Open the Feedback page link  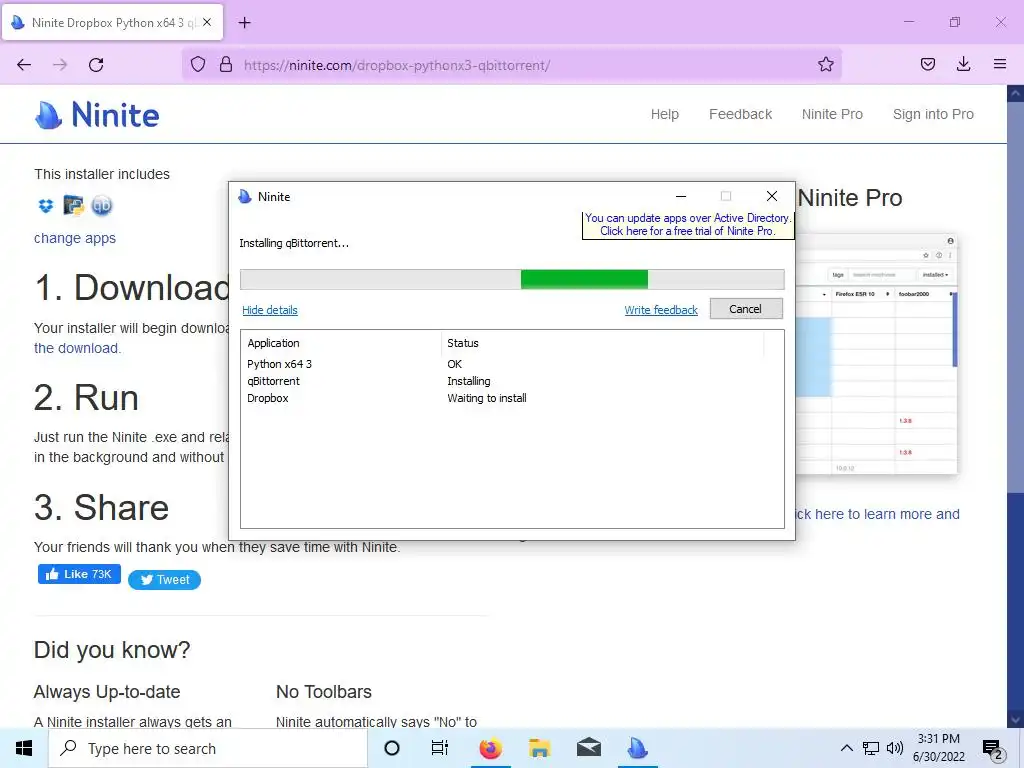click(741, 114)
